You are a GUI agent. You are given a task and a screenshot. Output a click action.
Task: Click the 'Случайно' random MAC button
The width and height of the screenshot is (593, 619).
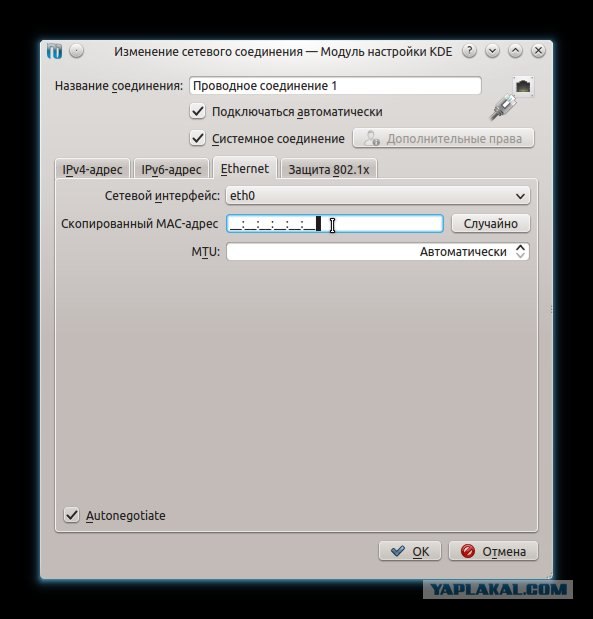pyautogui.click(x=490, y=224)
